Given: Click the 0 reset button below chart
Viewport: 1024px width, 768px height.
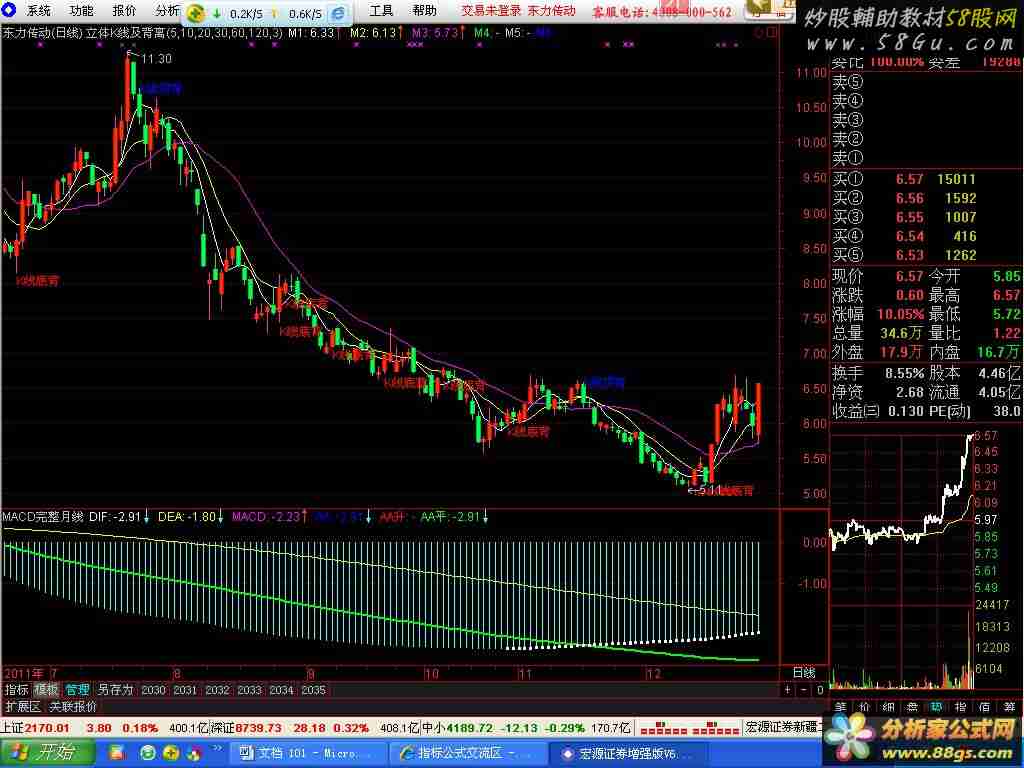Looking at the screenshot, I should pos(820,690).
